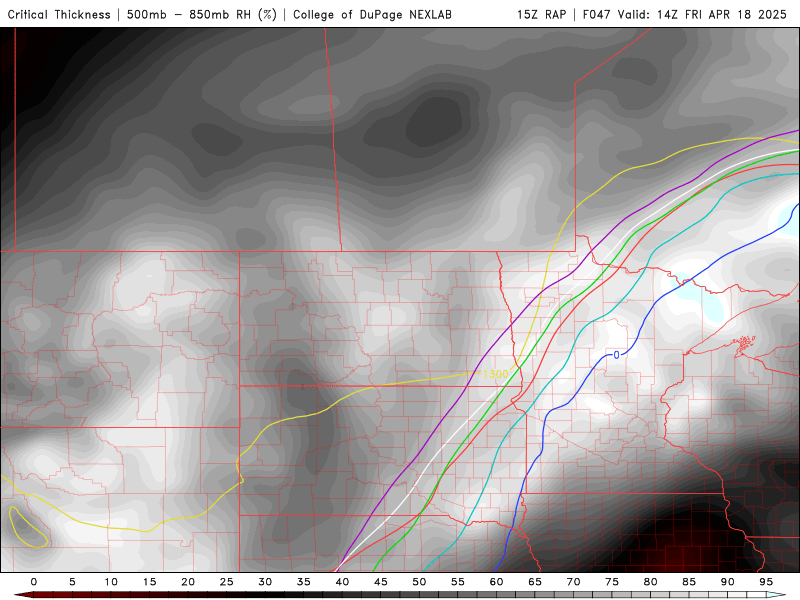Click the colorbar tick label "95"
The image size is (800, 600).
(766, 582)
